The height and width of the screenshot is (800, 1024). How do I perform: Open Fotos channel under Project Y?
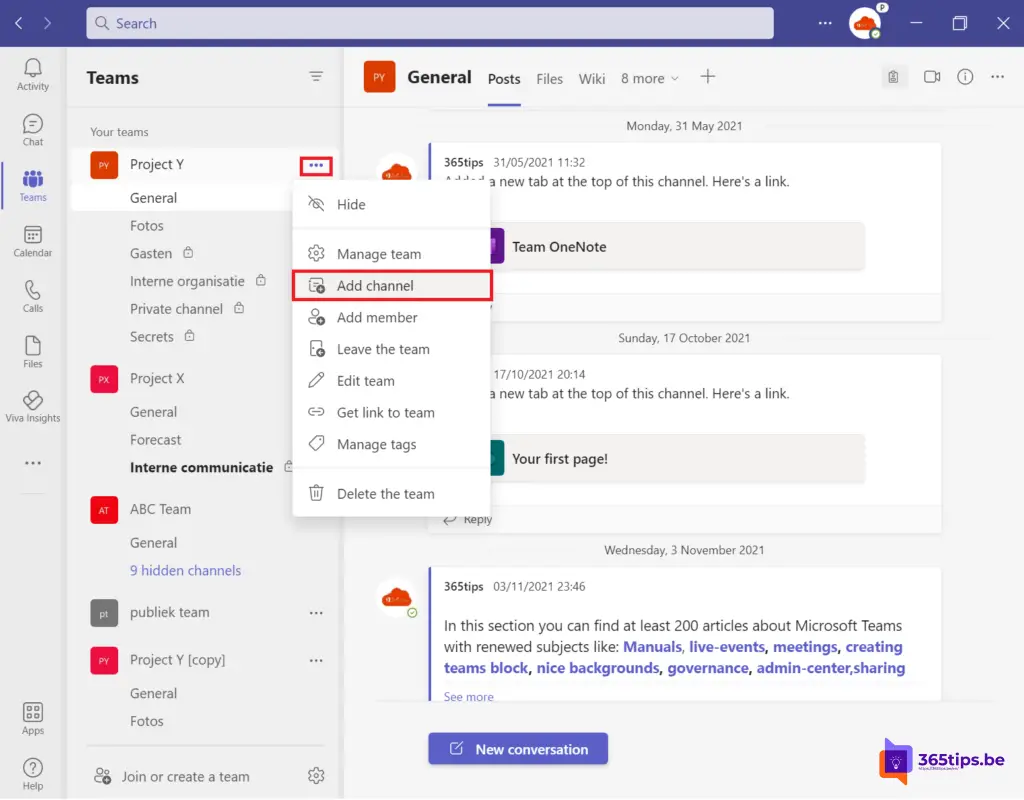point(146,226)
